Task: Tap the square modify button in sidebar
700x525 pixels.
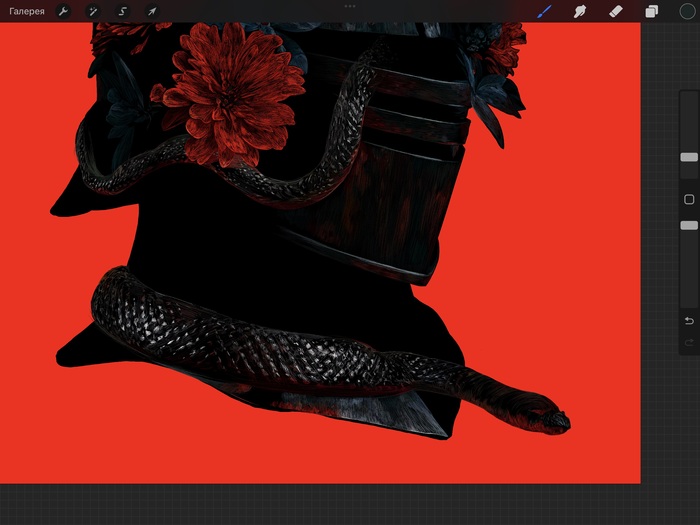Action: pyautogui.click(x=689, y=200)
